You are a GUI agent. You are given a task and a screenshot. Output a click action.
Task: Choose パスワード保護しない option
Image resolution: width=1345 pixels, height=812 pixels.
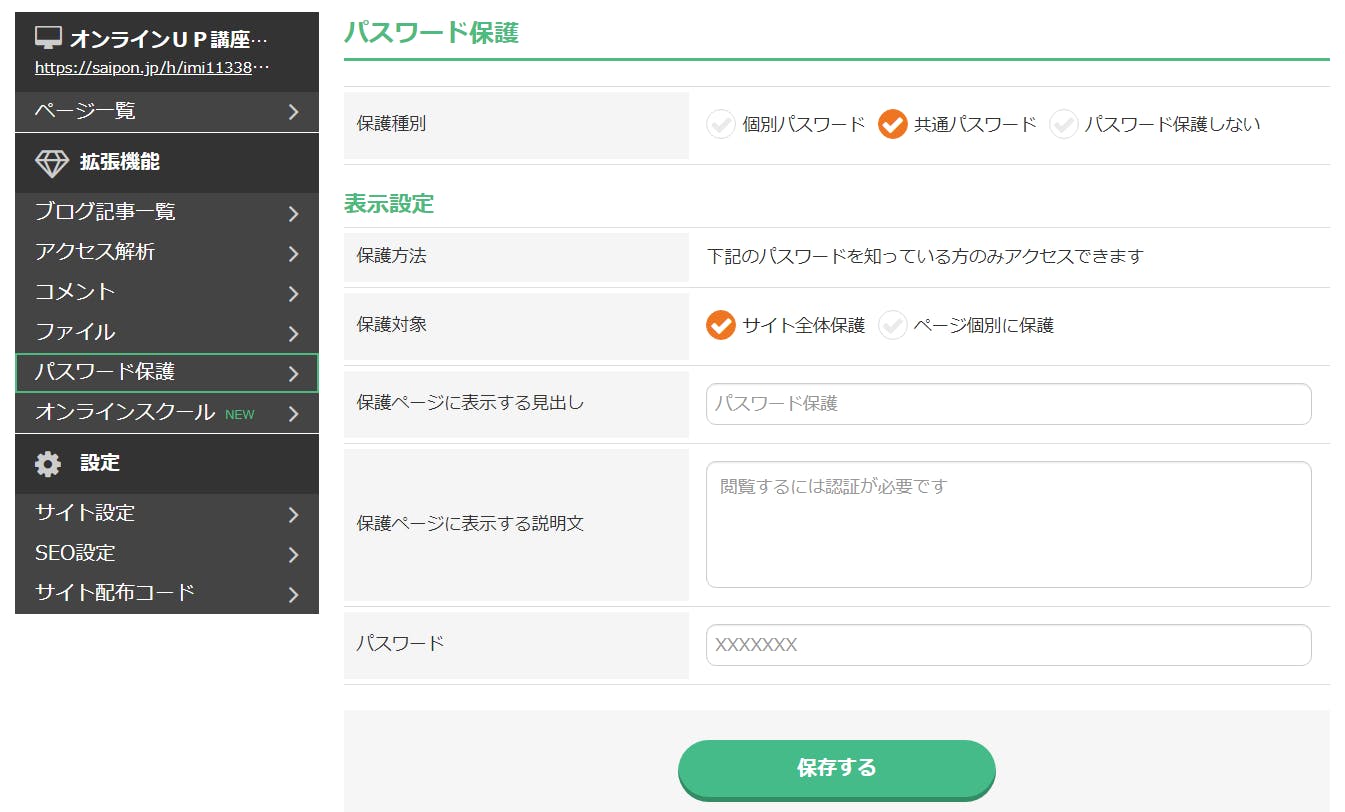[1063, 125]
